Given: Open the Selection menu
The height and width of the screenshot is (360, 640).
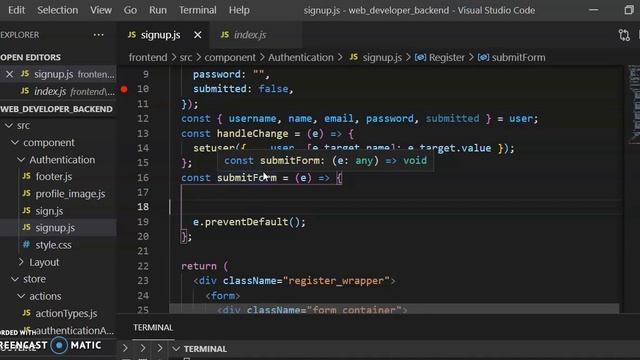Looking at the screenshot, I should pos(58,10).
